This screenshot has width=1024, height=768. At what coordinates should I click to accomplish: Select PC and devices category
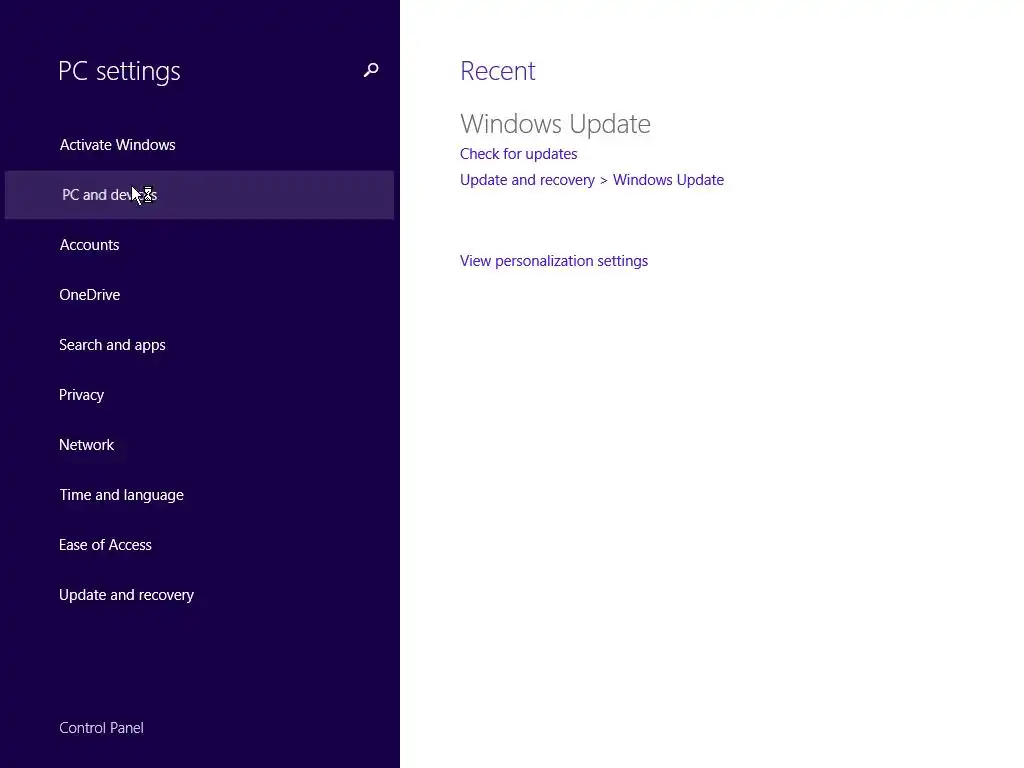tap(199, 195)
